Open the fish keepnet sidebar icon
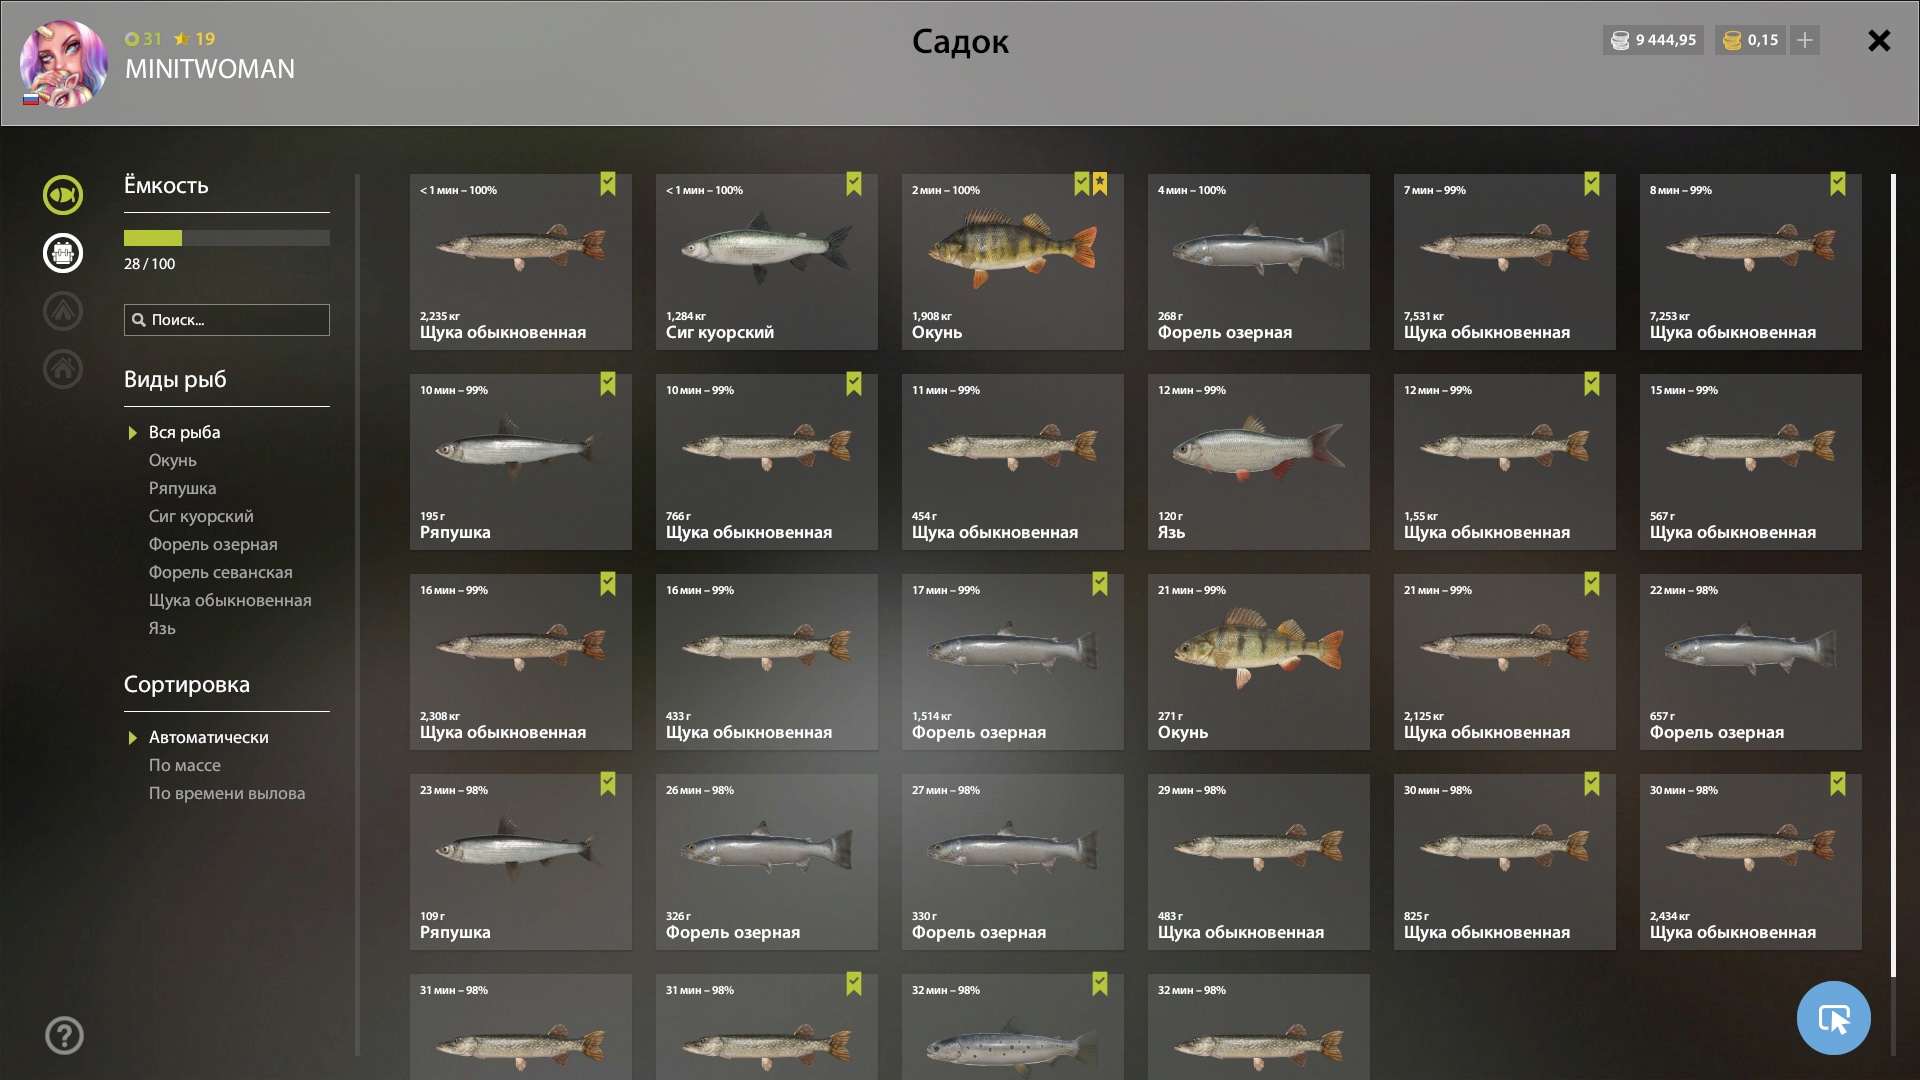 pos(63,195)
